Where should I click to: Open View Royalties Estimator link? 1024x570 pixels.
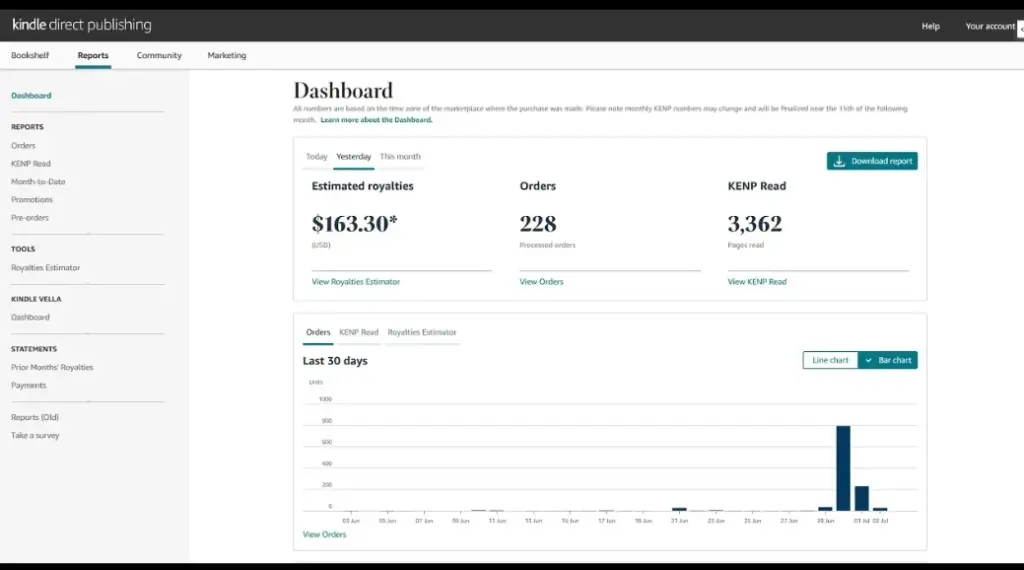(x=356, y=282)
